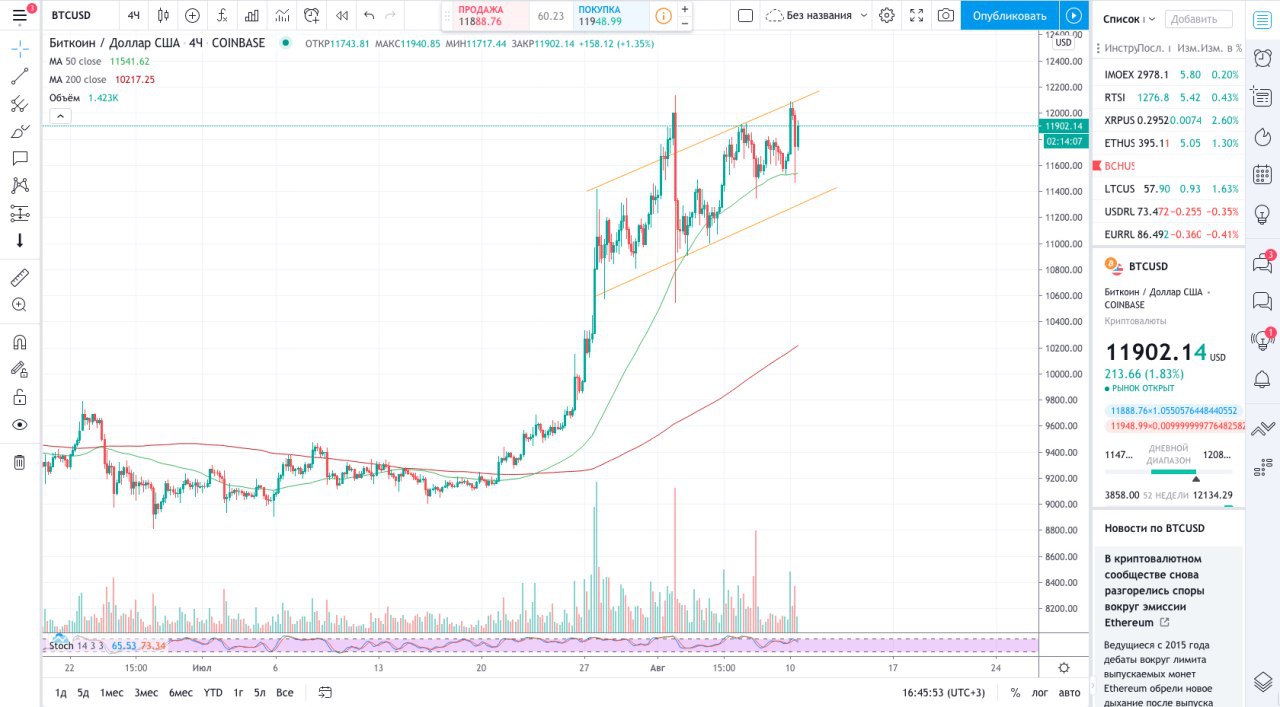Click the Добавить symbol input field
Screen dimensions: 1280x707
[x=1198, y=18]
